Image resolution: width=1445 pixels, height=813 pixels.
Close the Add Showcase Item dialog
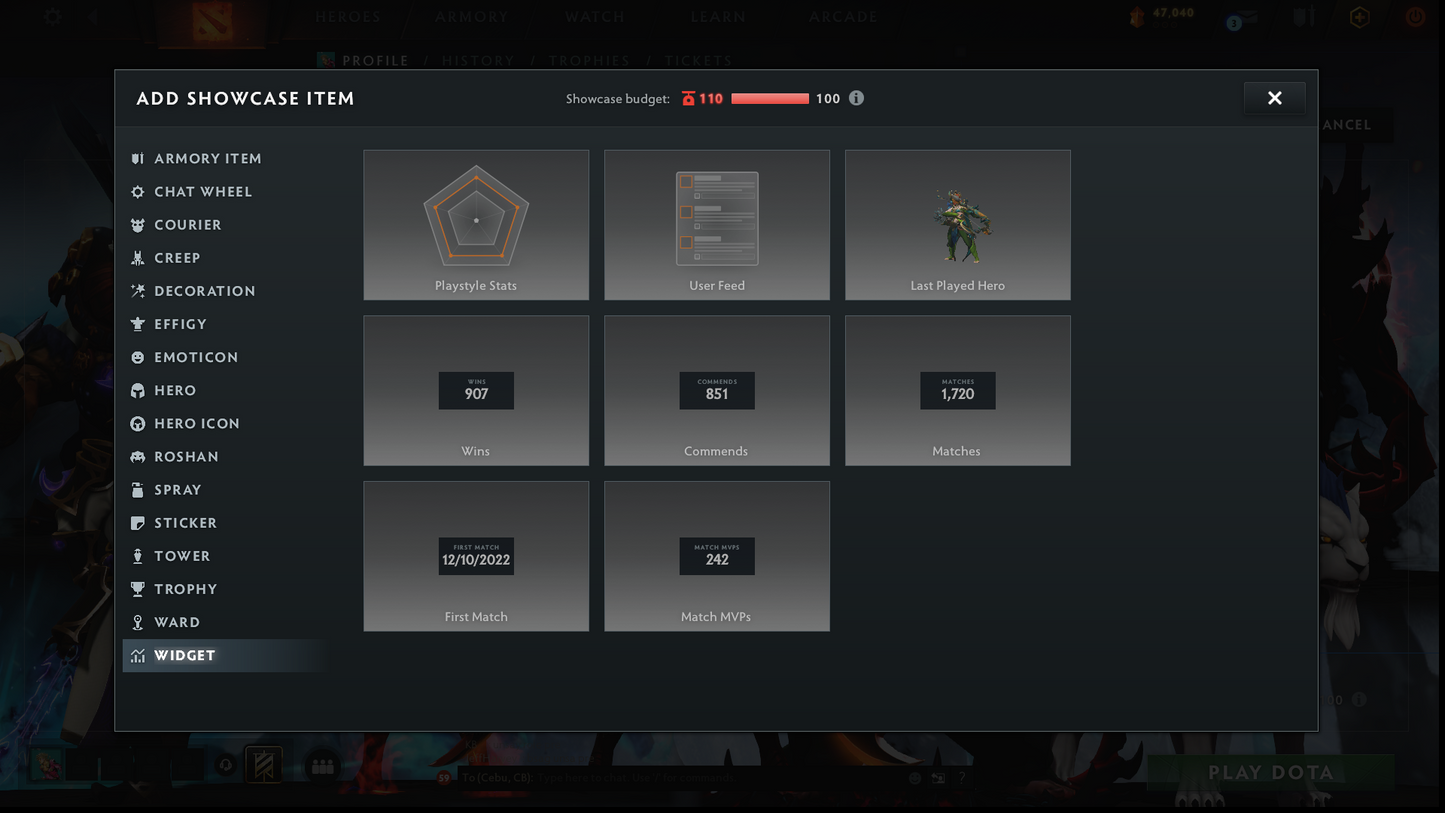coord(1275,98)
